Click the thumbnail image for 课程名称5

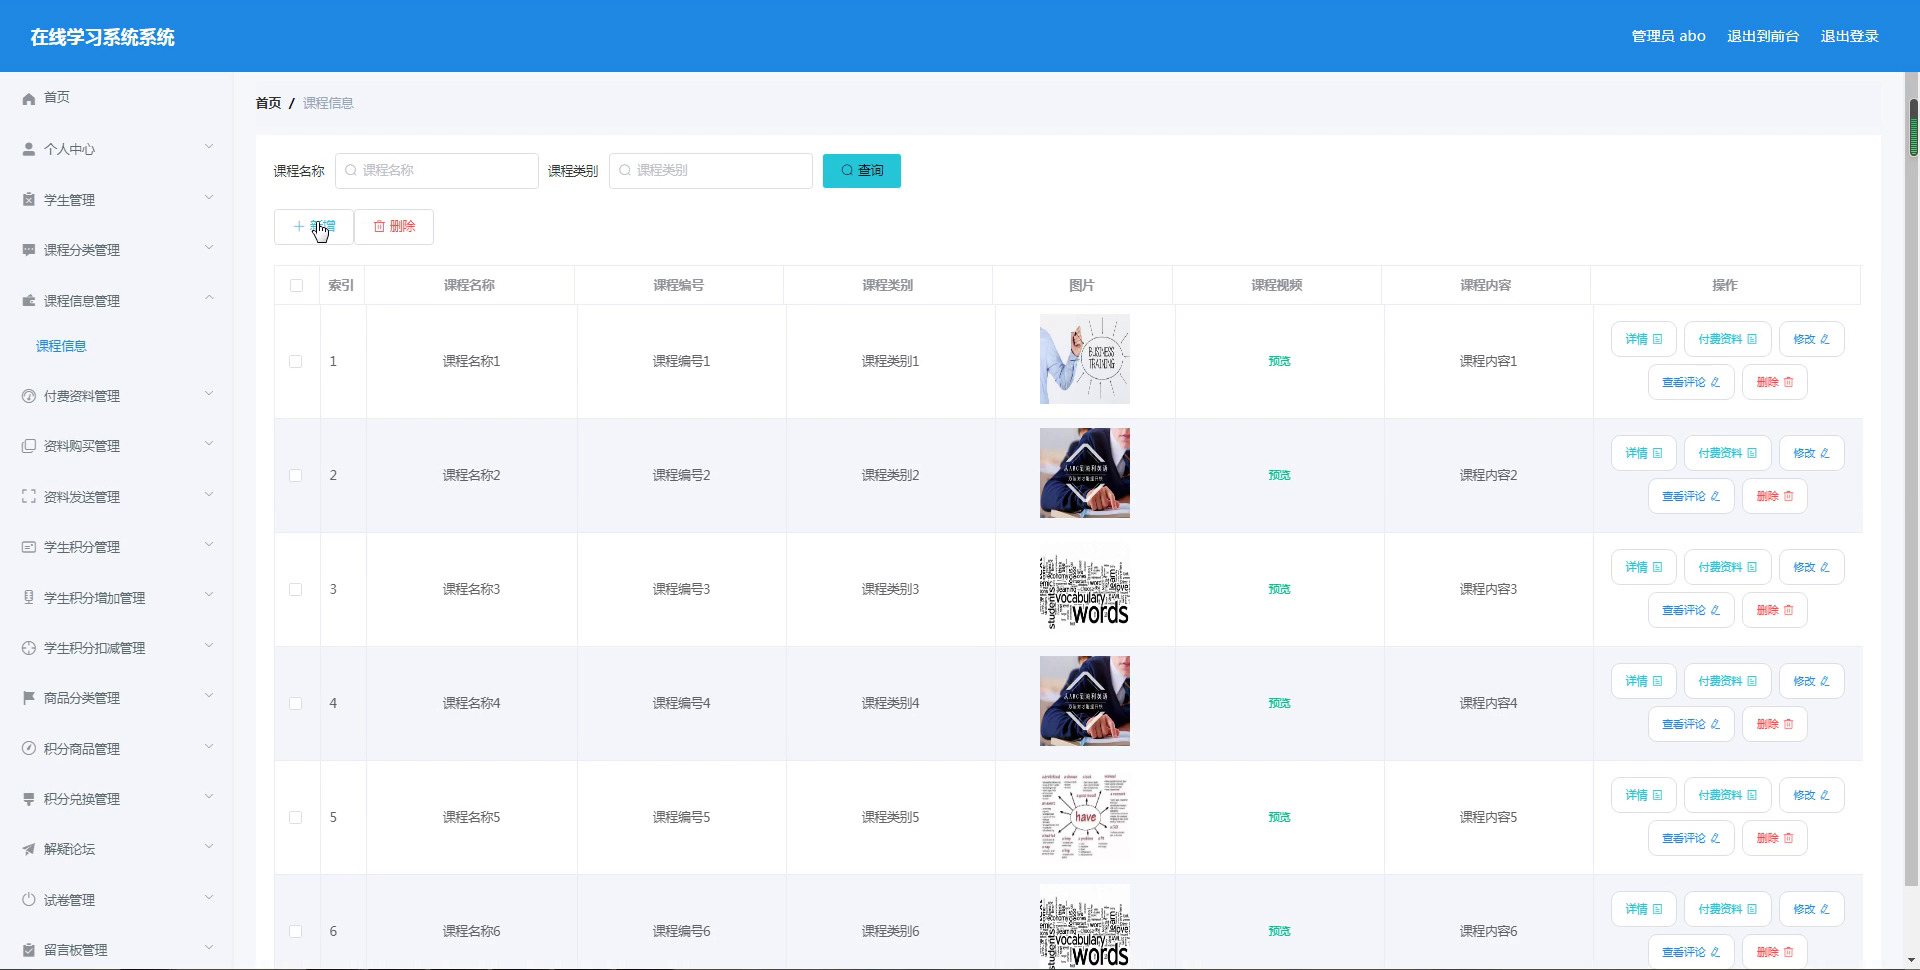(1085, 816)
